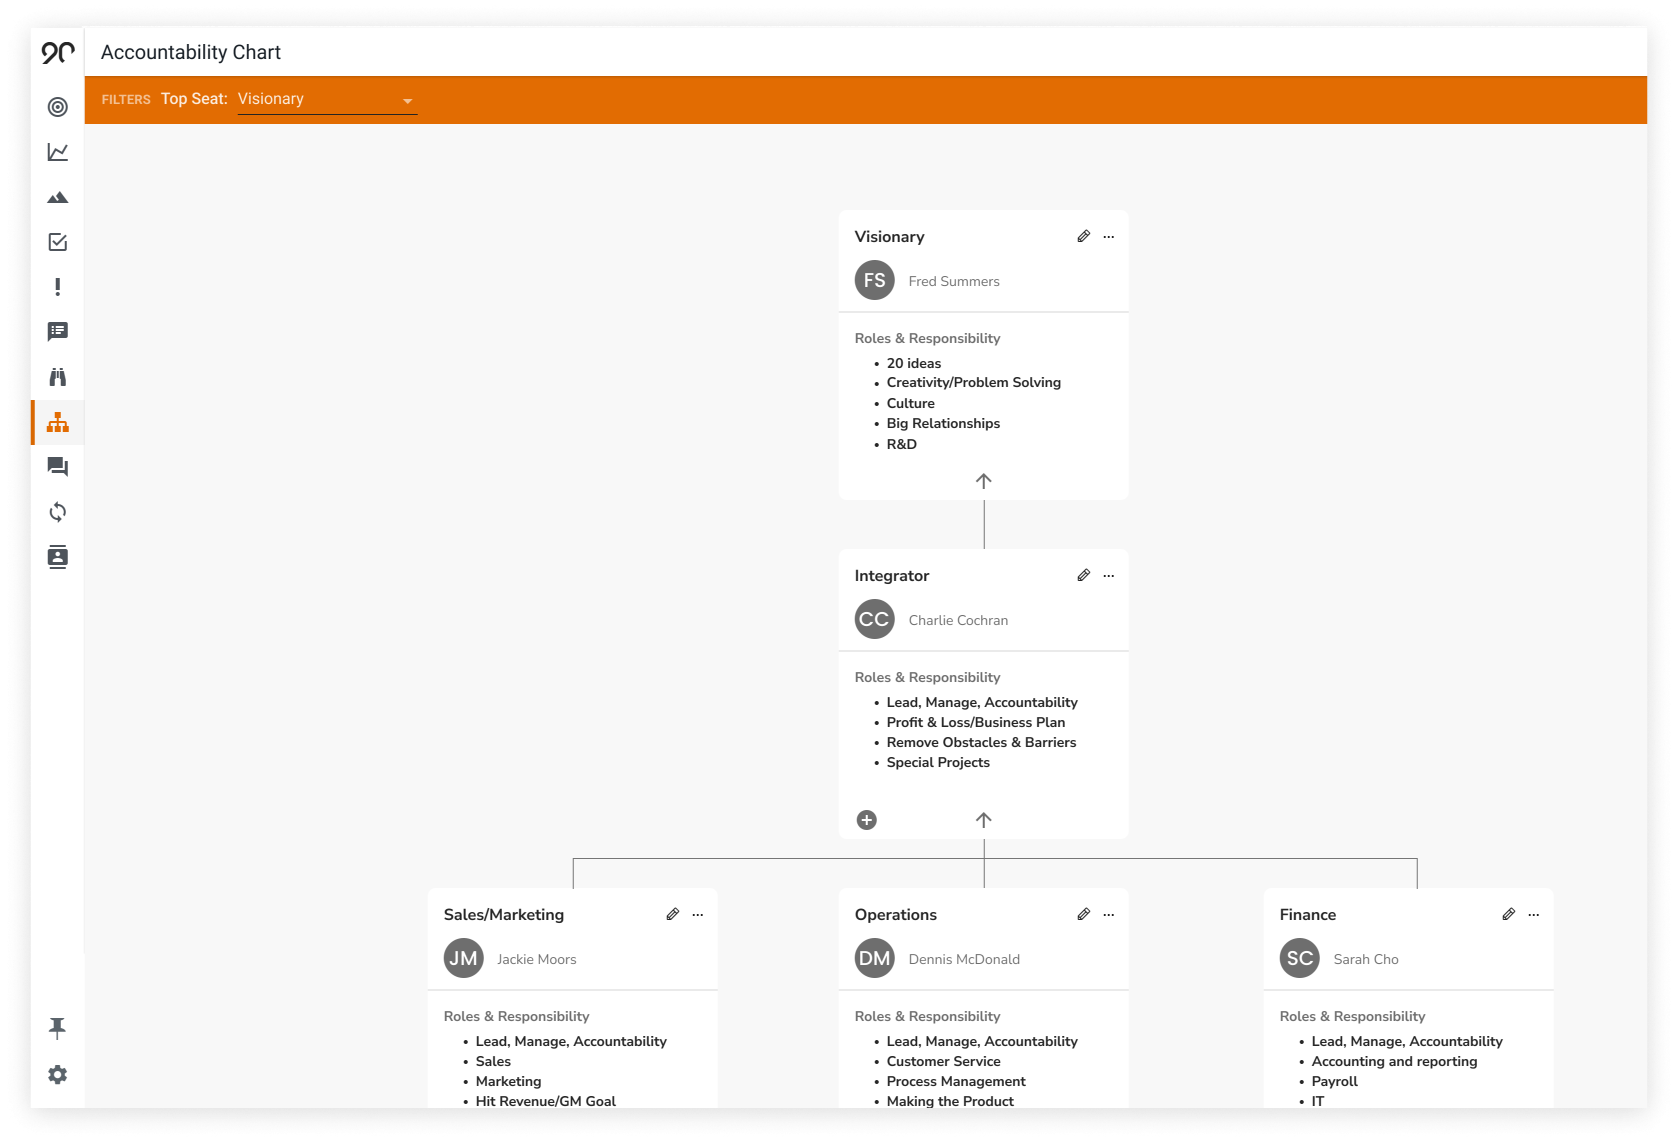Open the Finance seat three-dot menu

(x=1534, y=915)
